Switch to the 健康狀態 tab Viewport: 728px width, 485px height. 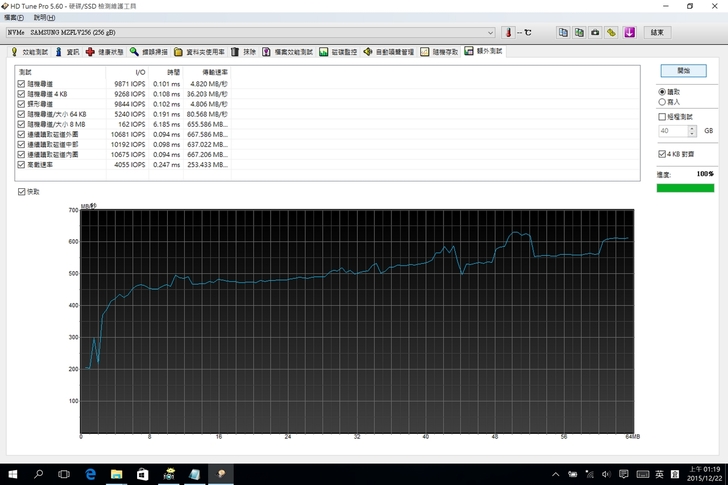[x=104, y=51]
